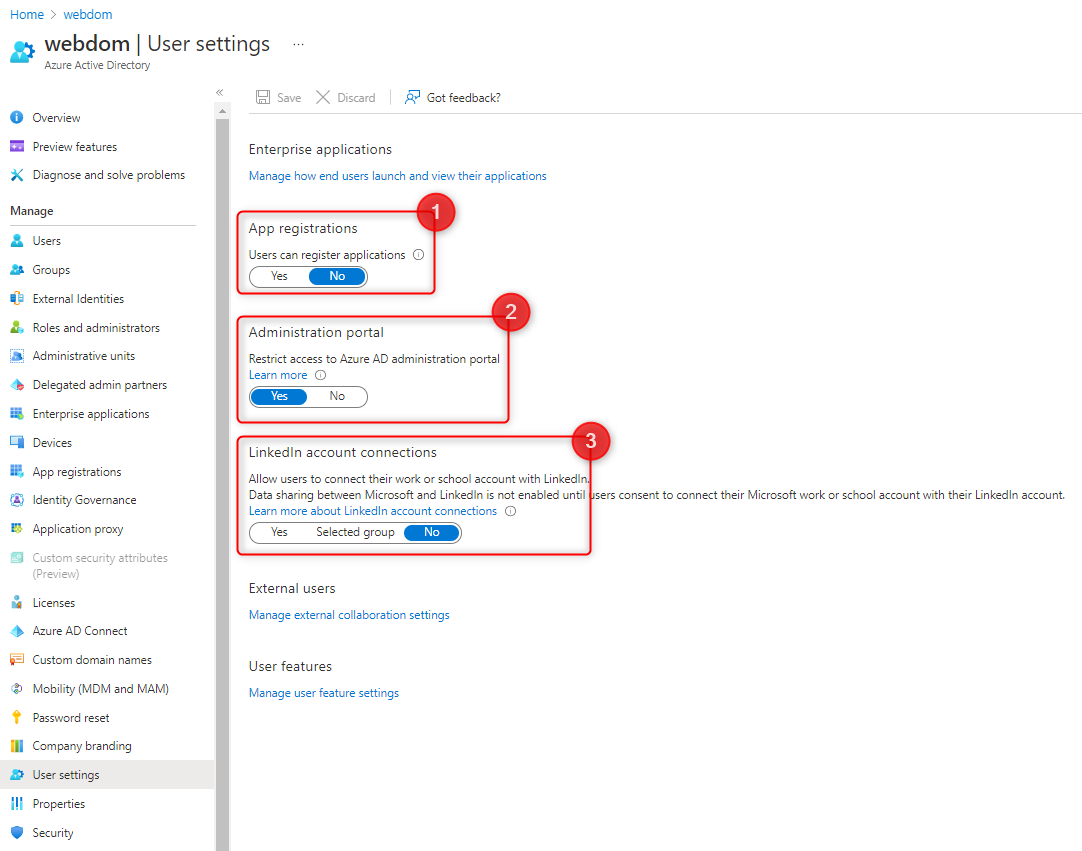This screenshot has height=851, width=1082.
Task: Click the Azure AD Connect diamond icon
Action: pos(17,631)
